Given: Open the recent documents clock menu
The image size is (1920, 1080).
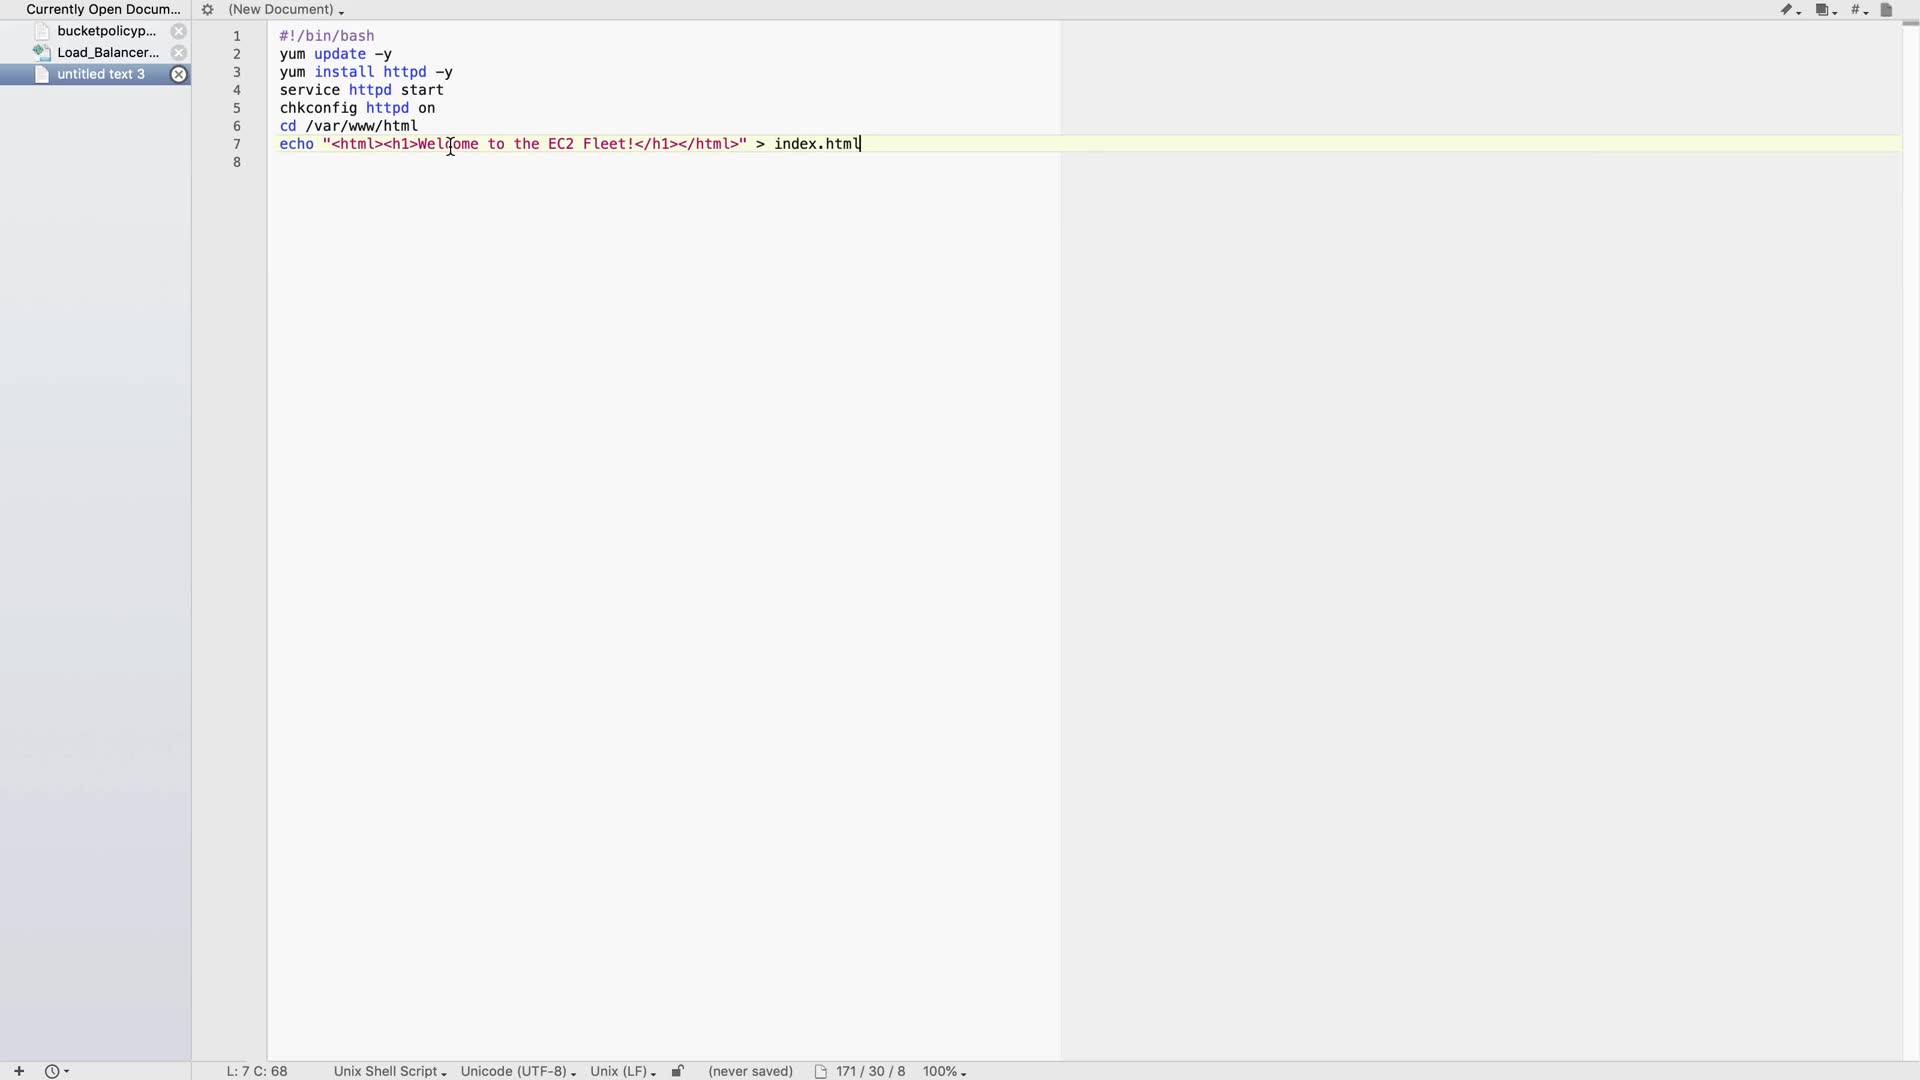Looking at the screenshot, I should [x=56, y=1071].
